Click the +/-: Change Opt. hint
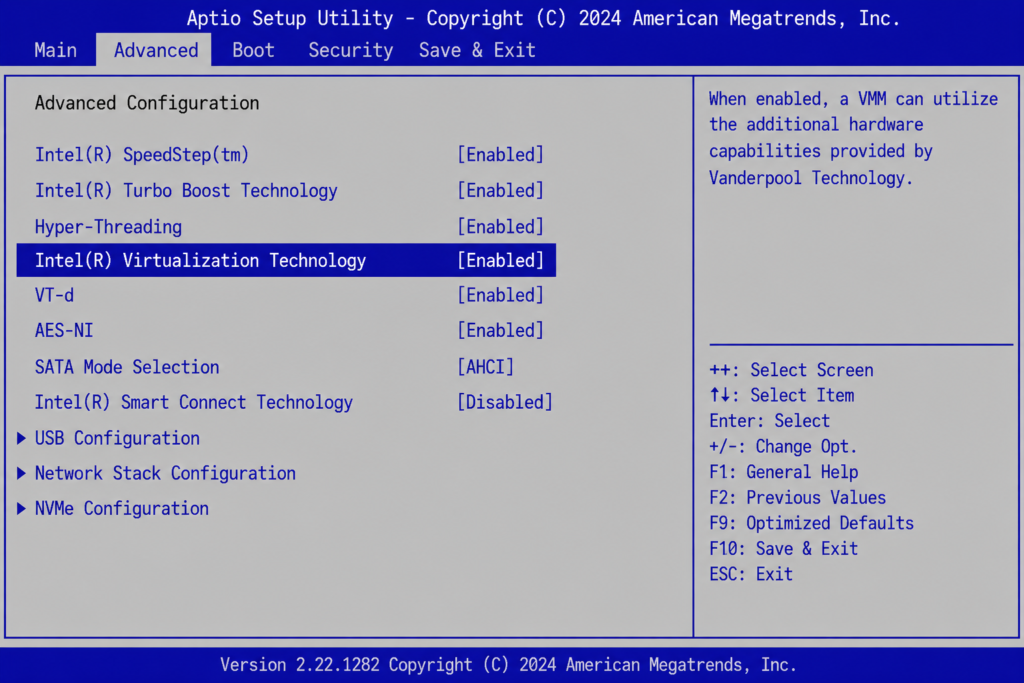Image resolution: width=1024 pixels, height=683 pixels. [783, 447]
